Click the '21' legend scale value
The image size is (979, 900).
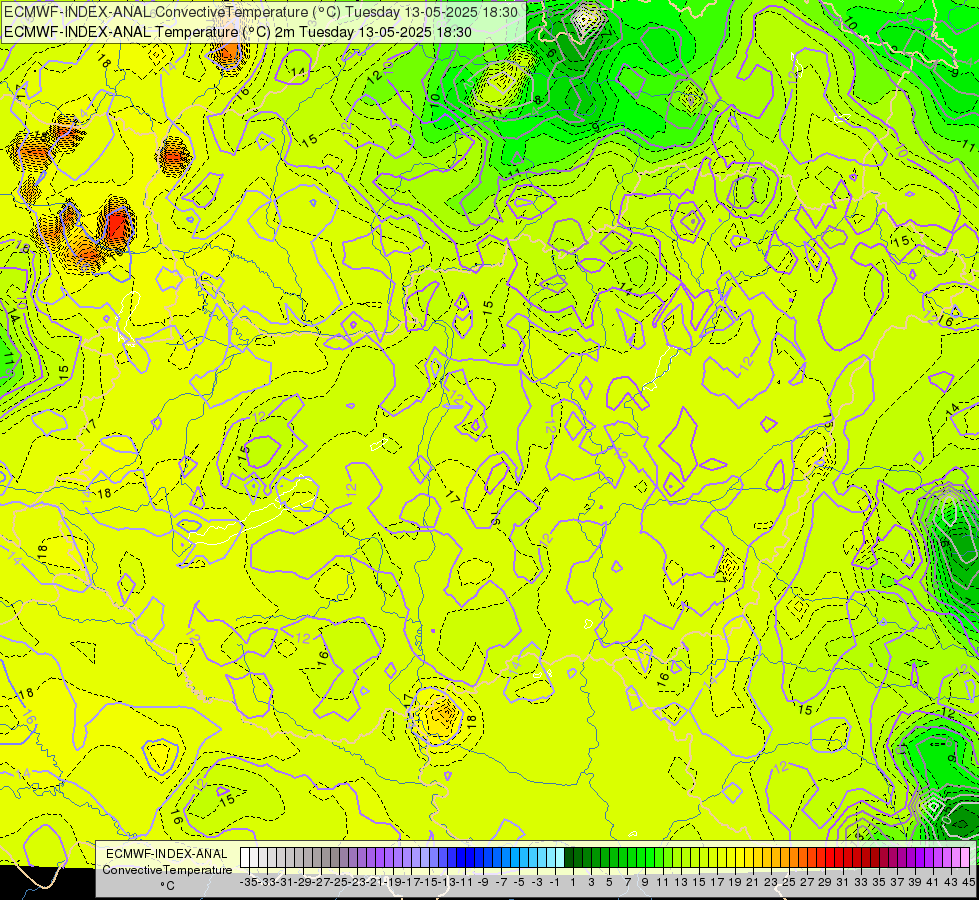752,882
